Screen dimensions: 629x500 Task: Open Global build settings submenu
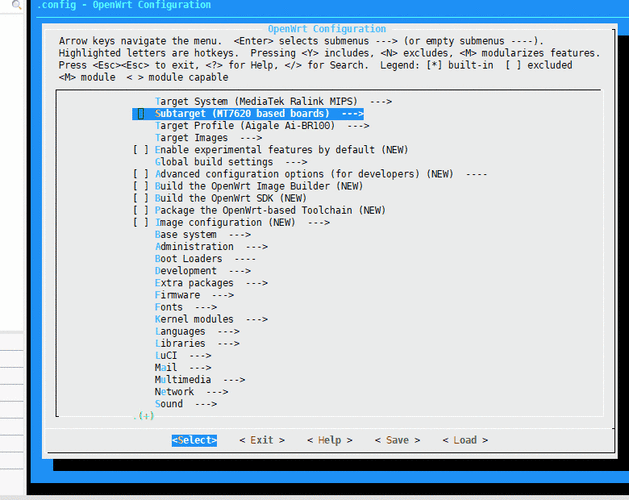click(x=231, y=162)
